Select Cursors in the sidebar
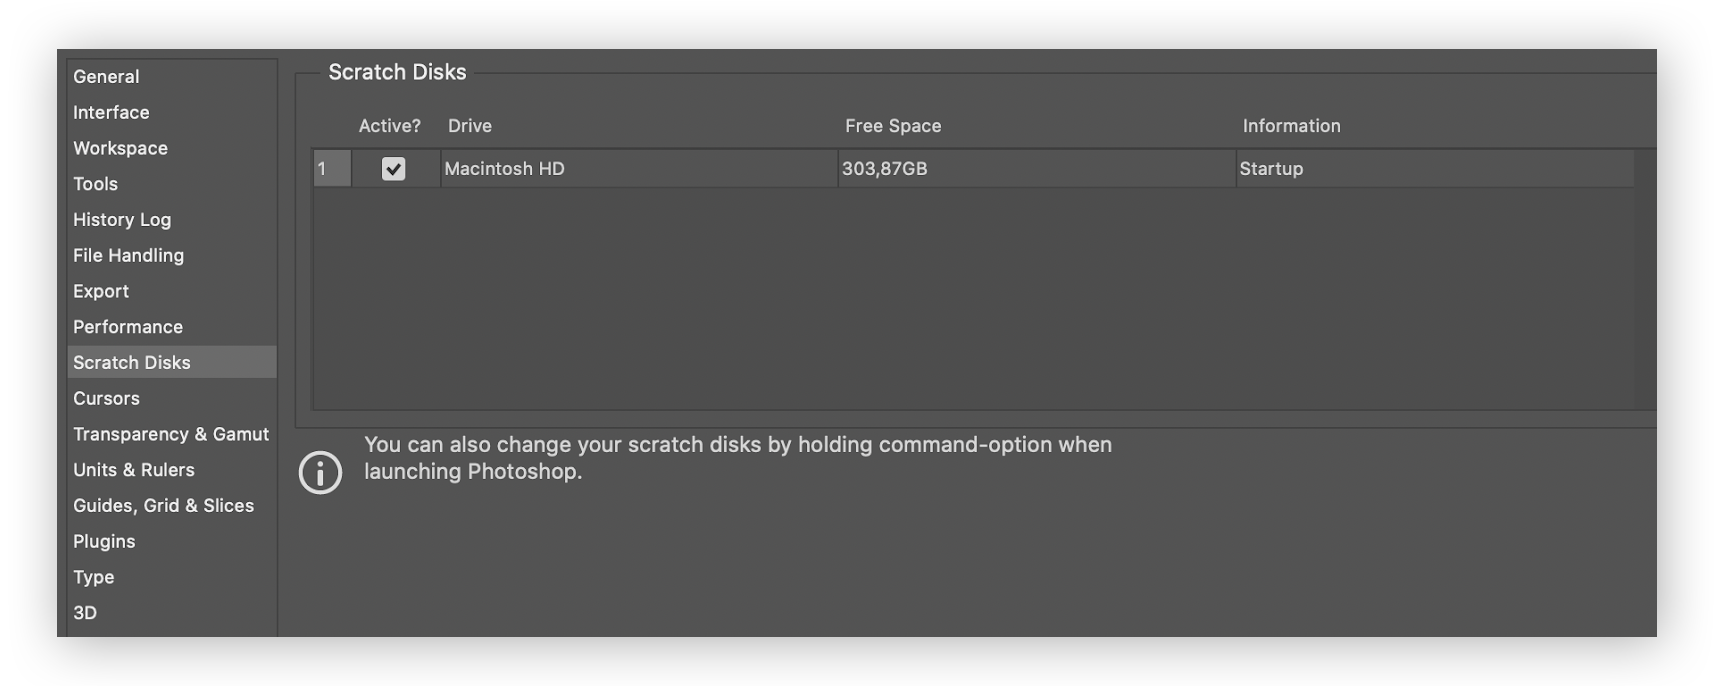The width and height of the screenshot is (1714, 686). point(106,398)
